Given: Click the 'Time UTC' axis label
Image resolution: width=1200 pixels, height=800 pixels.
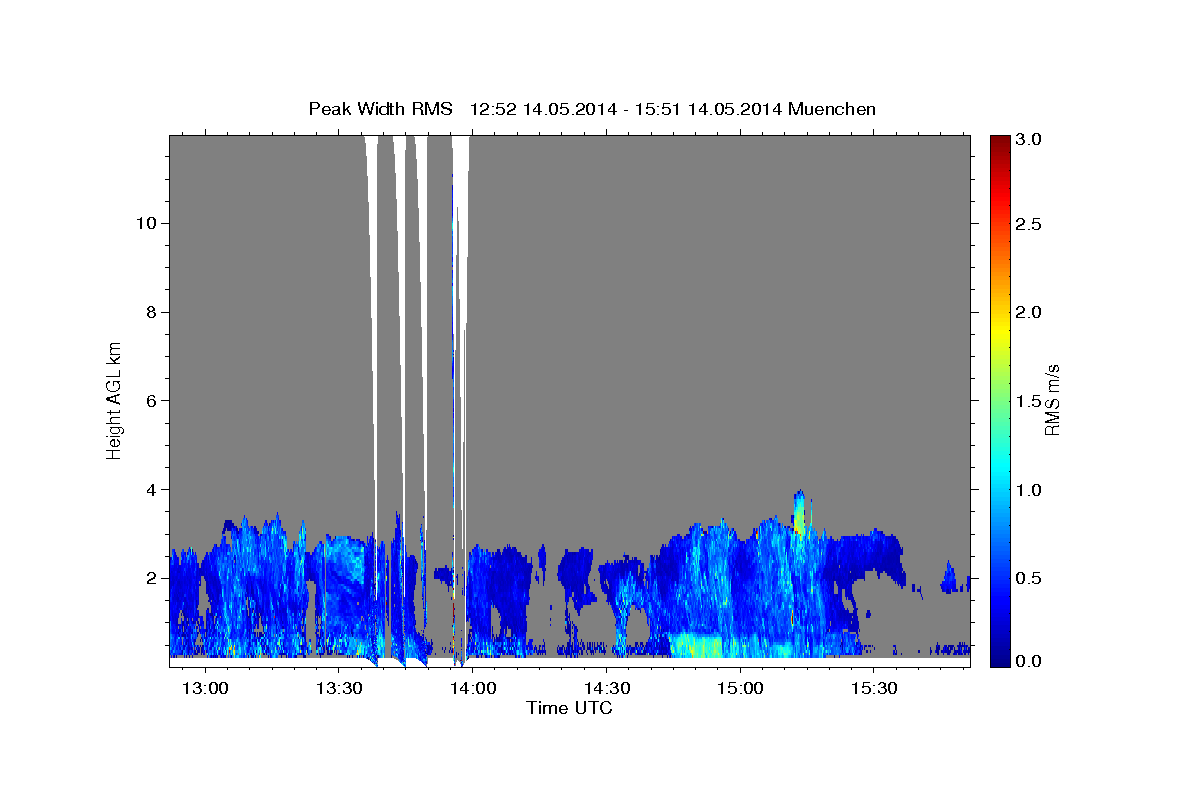Looking at the screenshot, I should pos(569,708).
